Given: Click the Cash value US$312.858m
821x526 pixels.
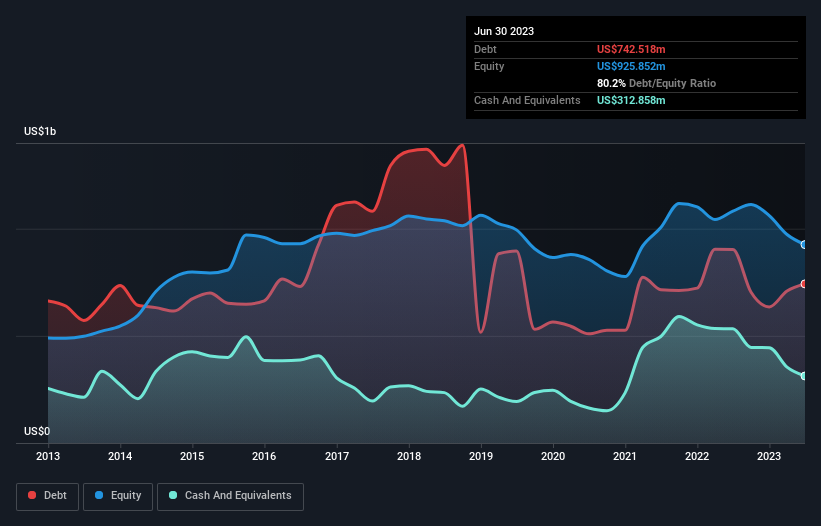Looking at the screenshot, I should pos(631,100).
